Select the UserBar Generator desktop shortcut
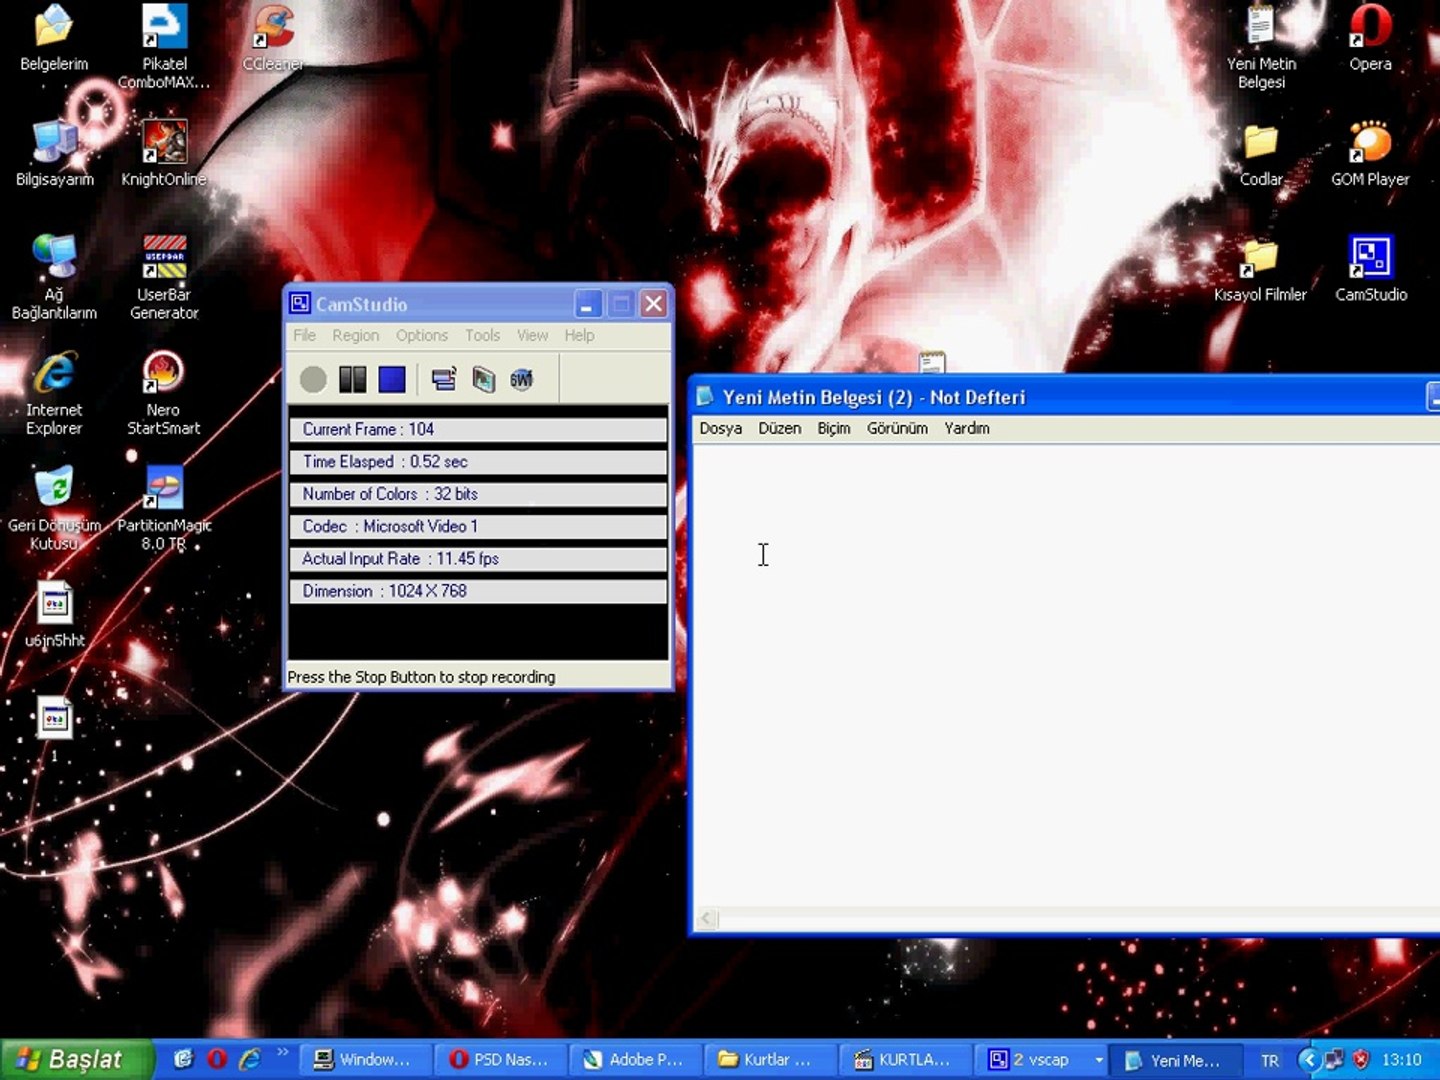The image size is (1440, 1080). coord(164,276)
